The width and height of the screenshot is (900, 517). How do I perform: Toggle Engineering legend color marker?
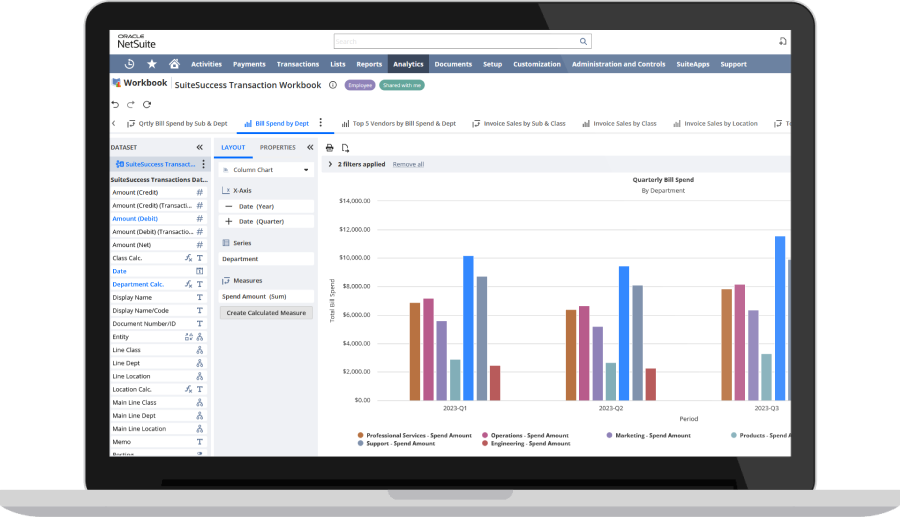[x=485, y=444]
